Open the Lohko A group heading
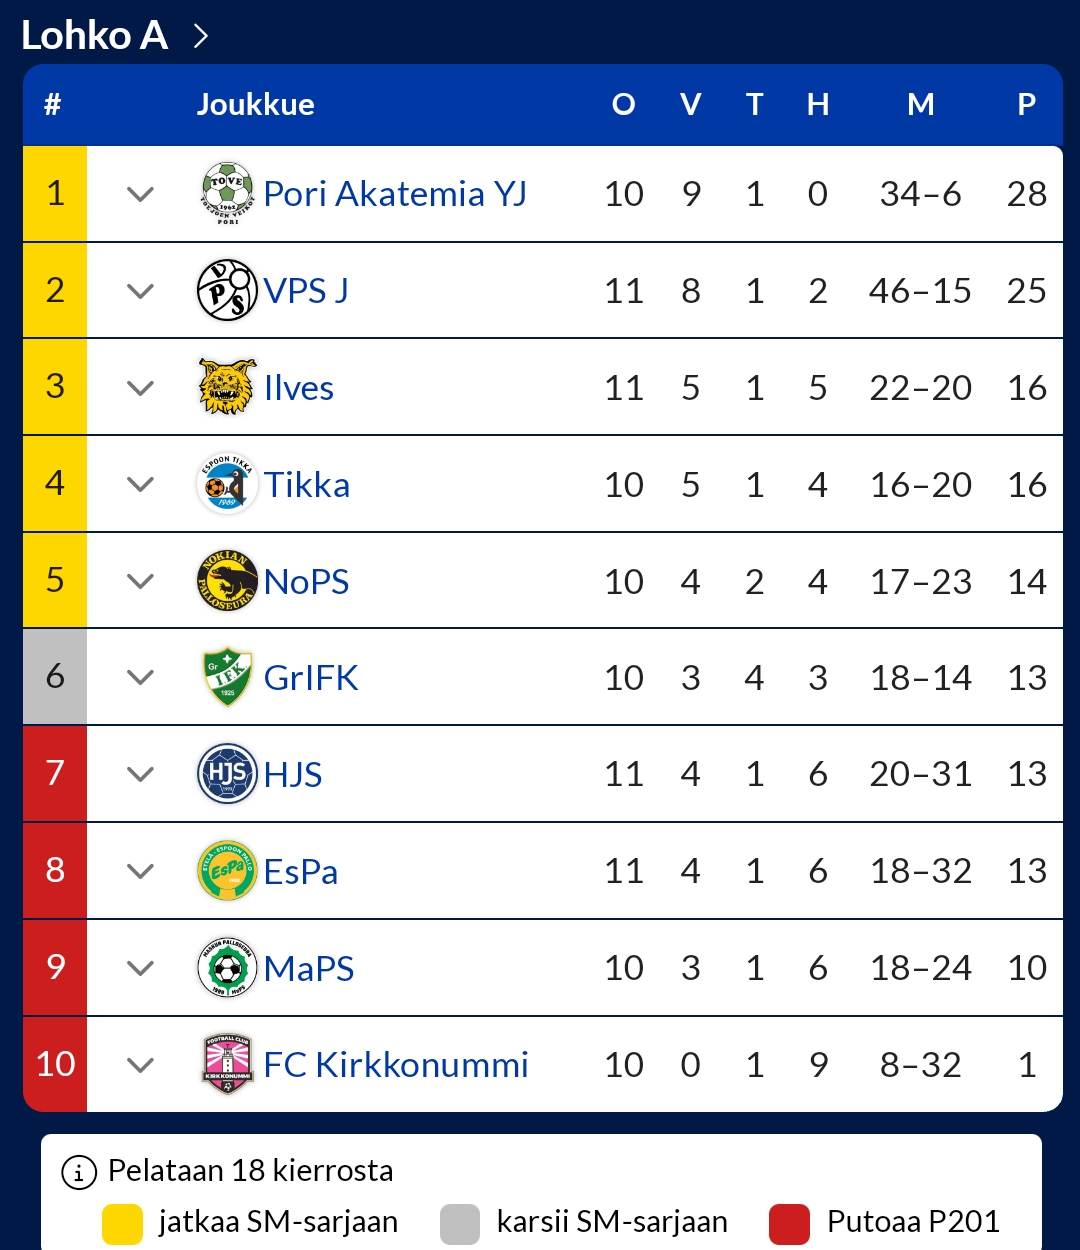 point(115,36)
